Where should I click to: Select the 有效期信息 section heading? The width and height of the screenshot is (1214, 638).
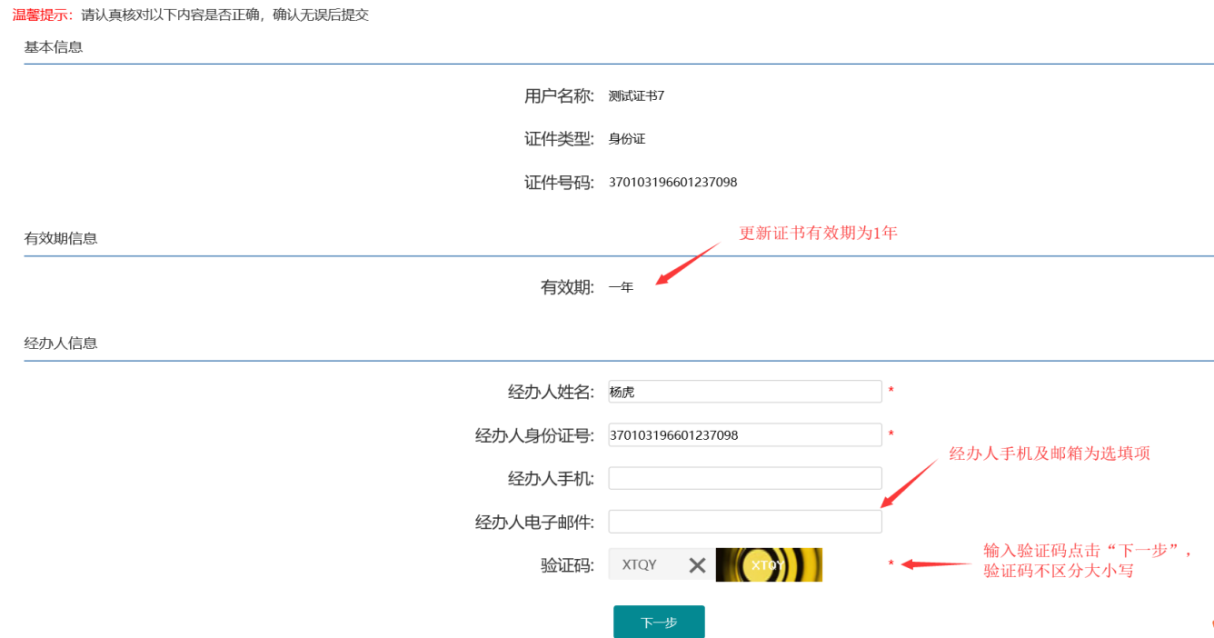[61, 238]
